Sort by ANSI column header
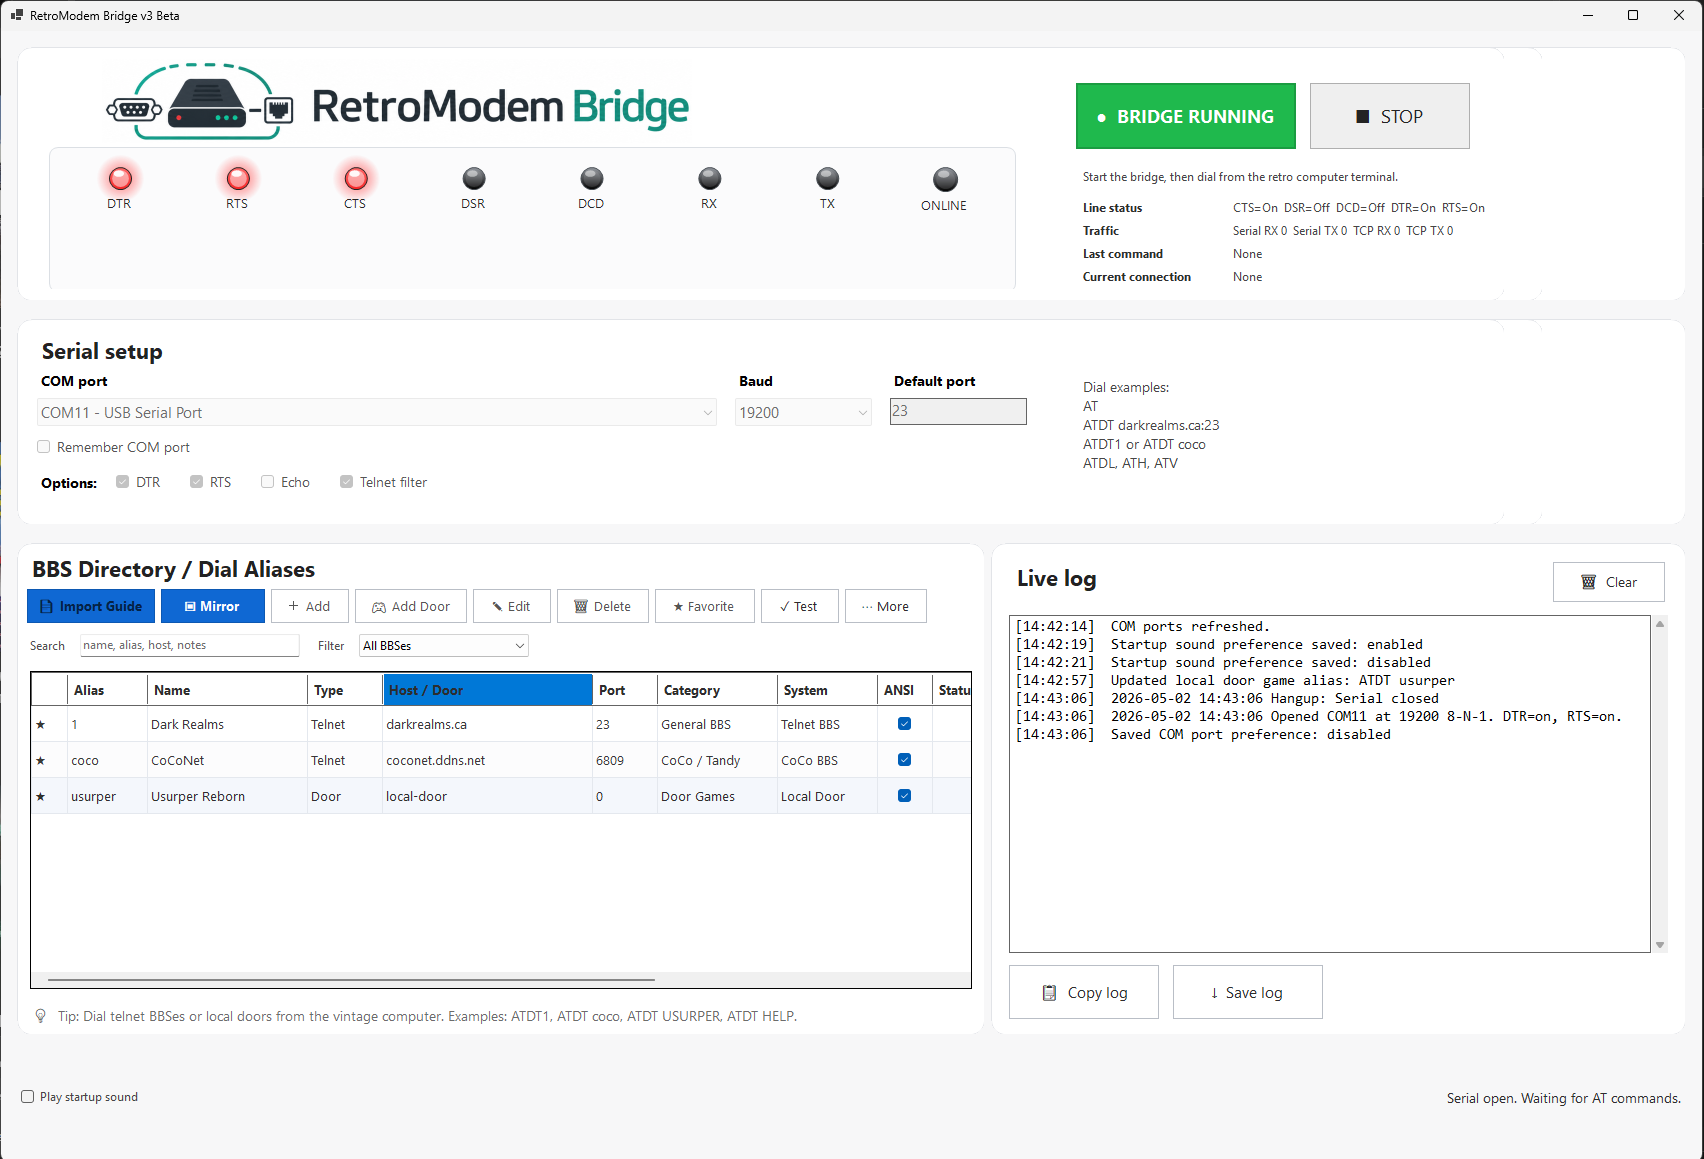 (x=905, y=690)
